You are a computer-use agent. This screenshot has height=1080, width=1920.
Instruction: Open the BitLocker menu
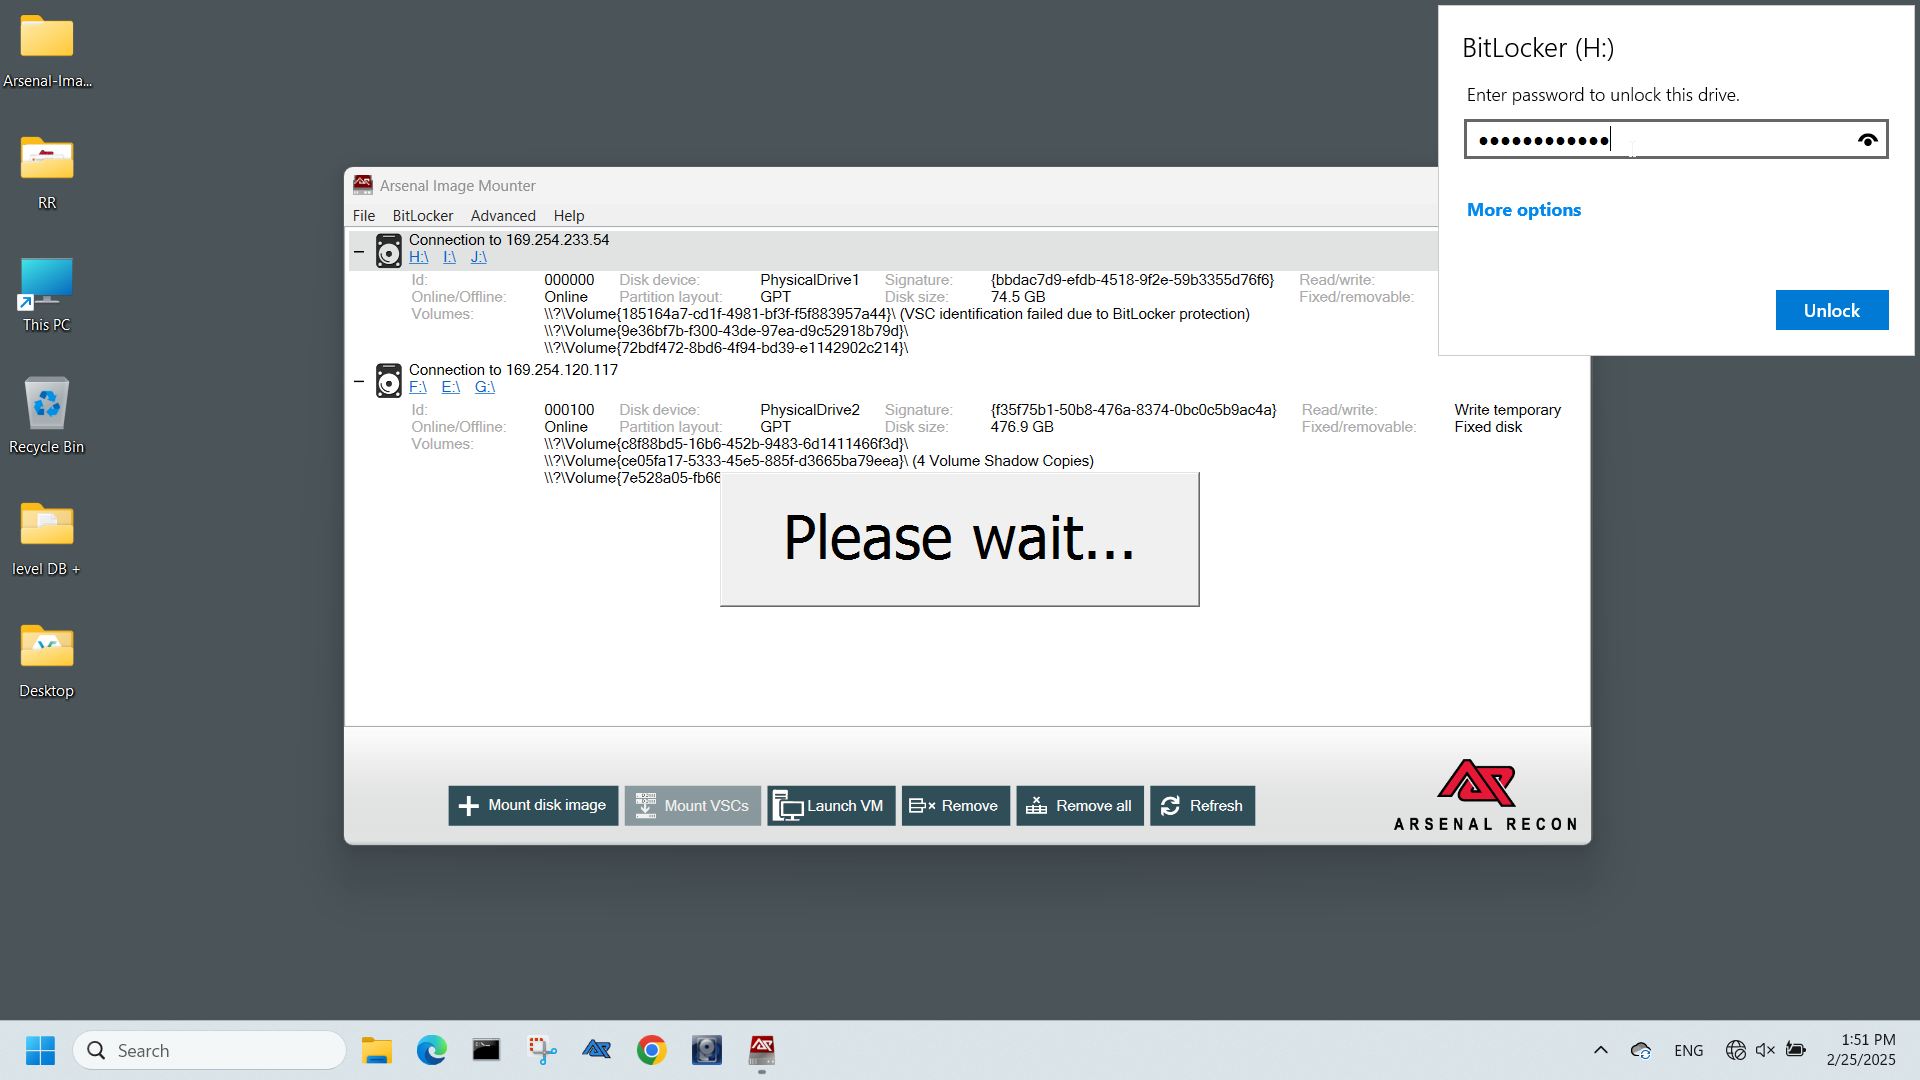pyautogui.click(x=422, y=216)
